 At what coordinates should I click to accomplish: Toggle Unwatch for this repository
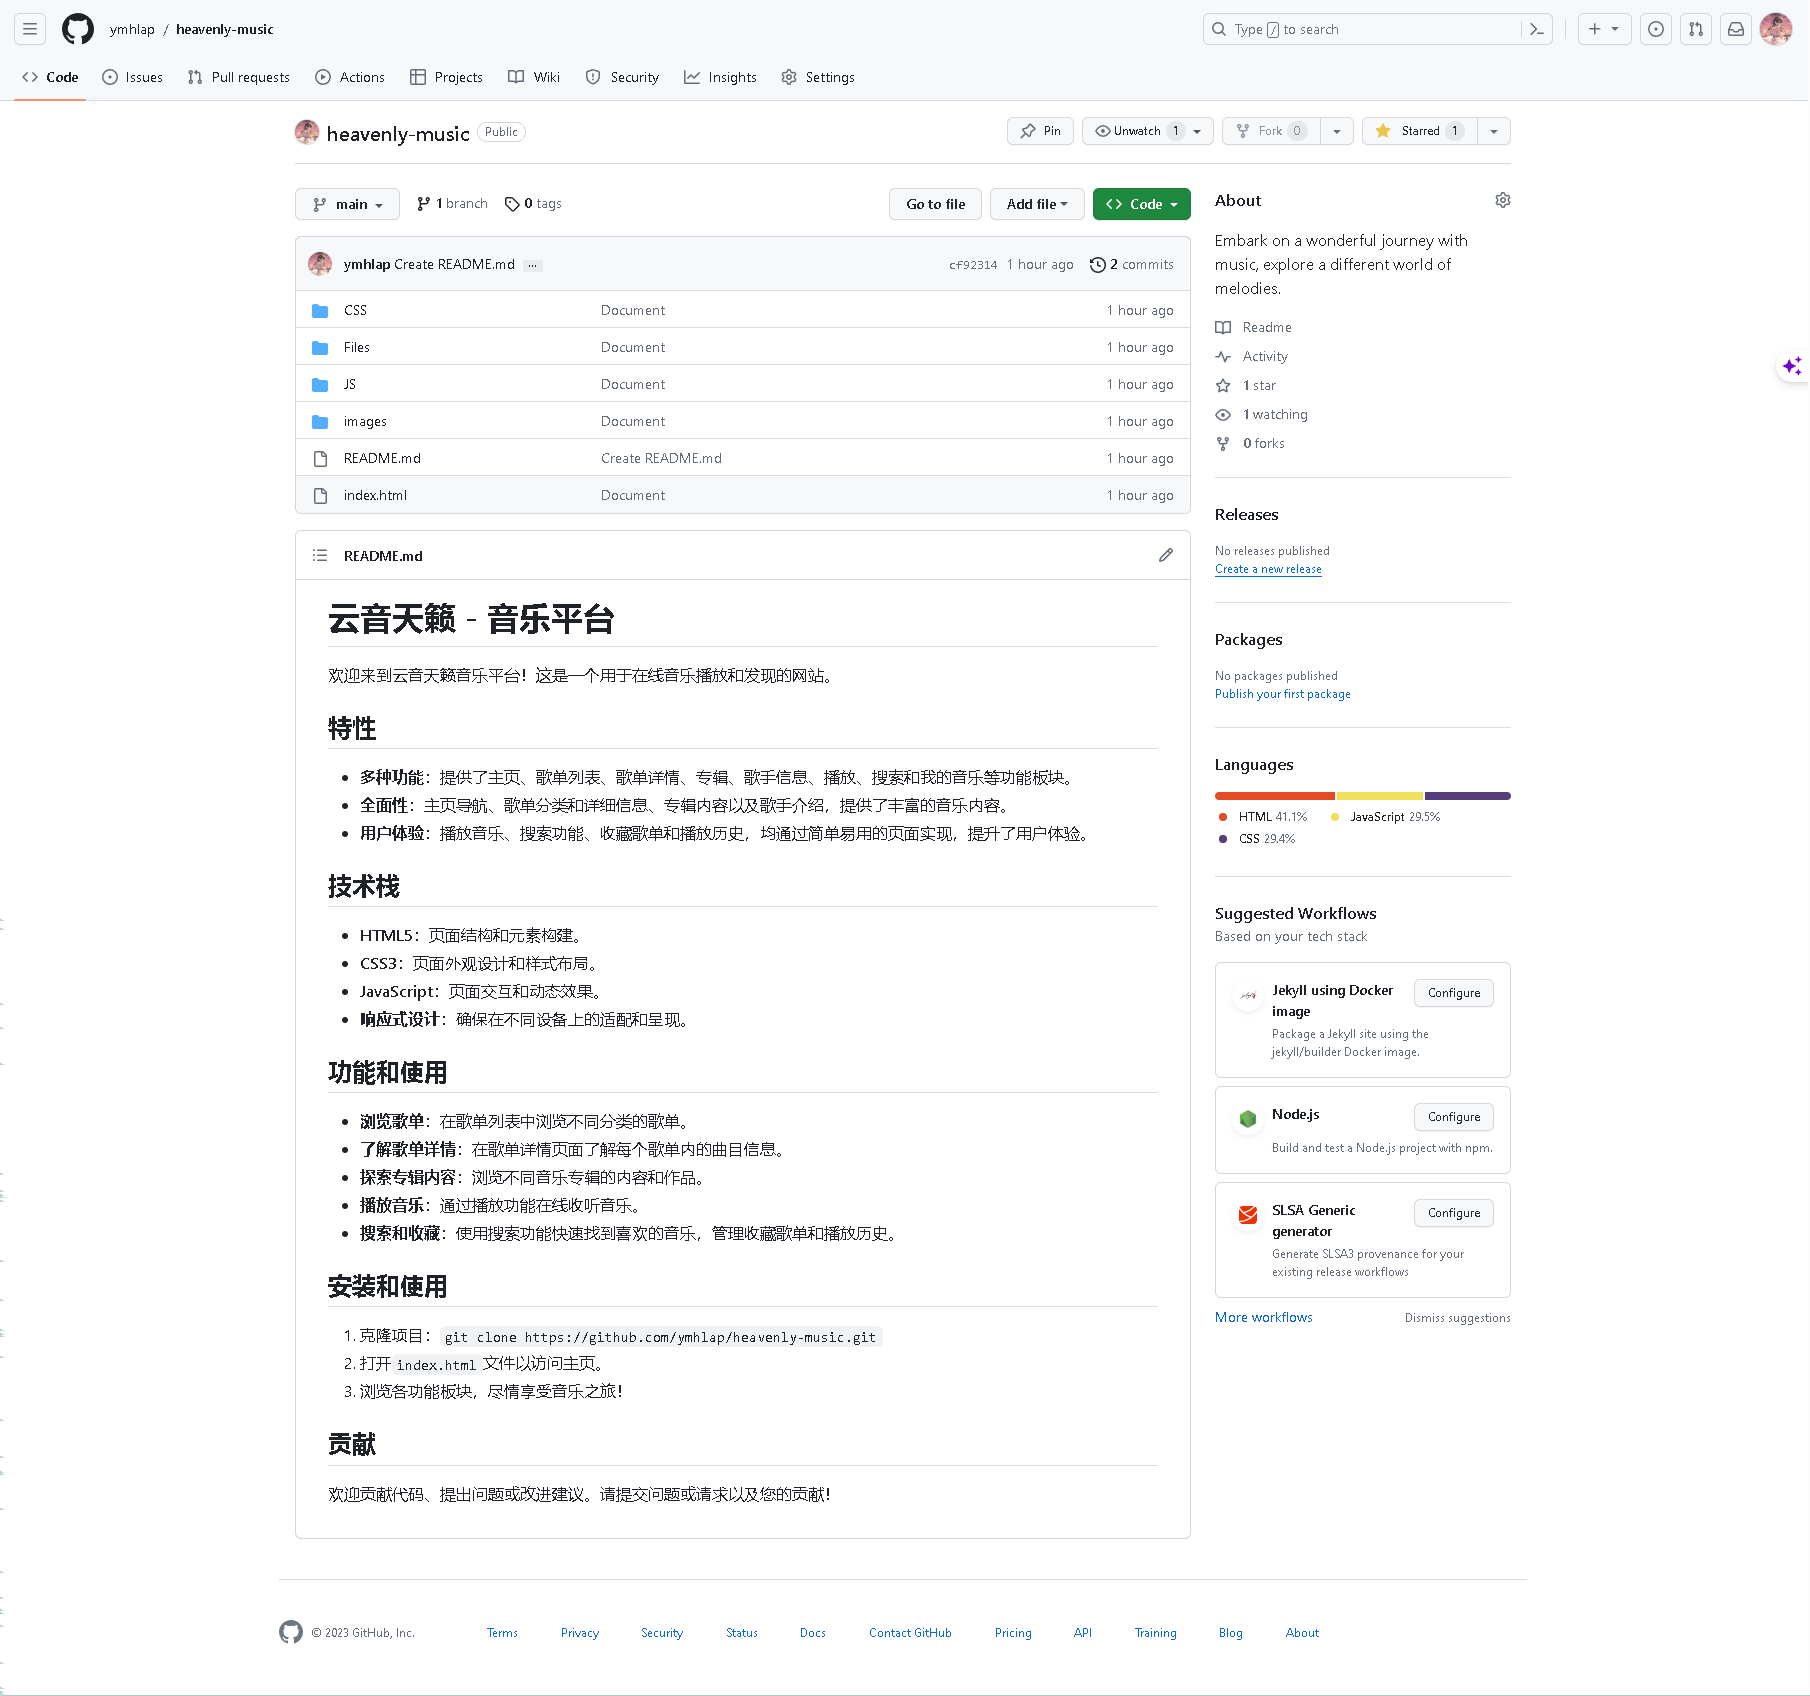(x=1136, y=131)
